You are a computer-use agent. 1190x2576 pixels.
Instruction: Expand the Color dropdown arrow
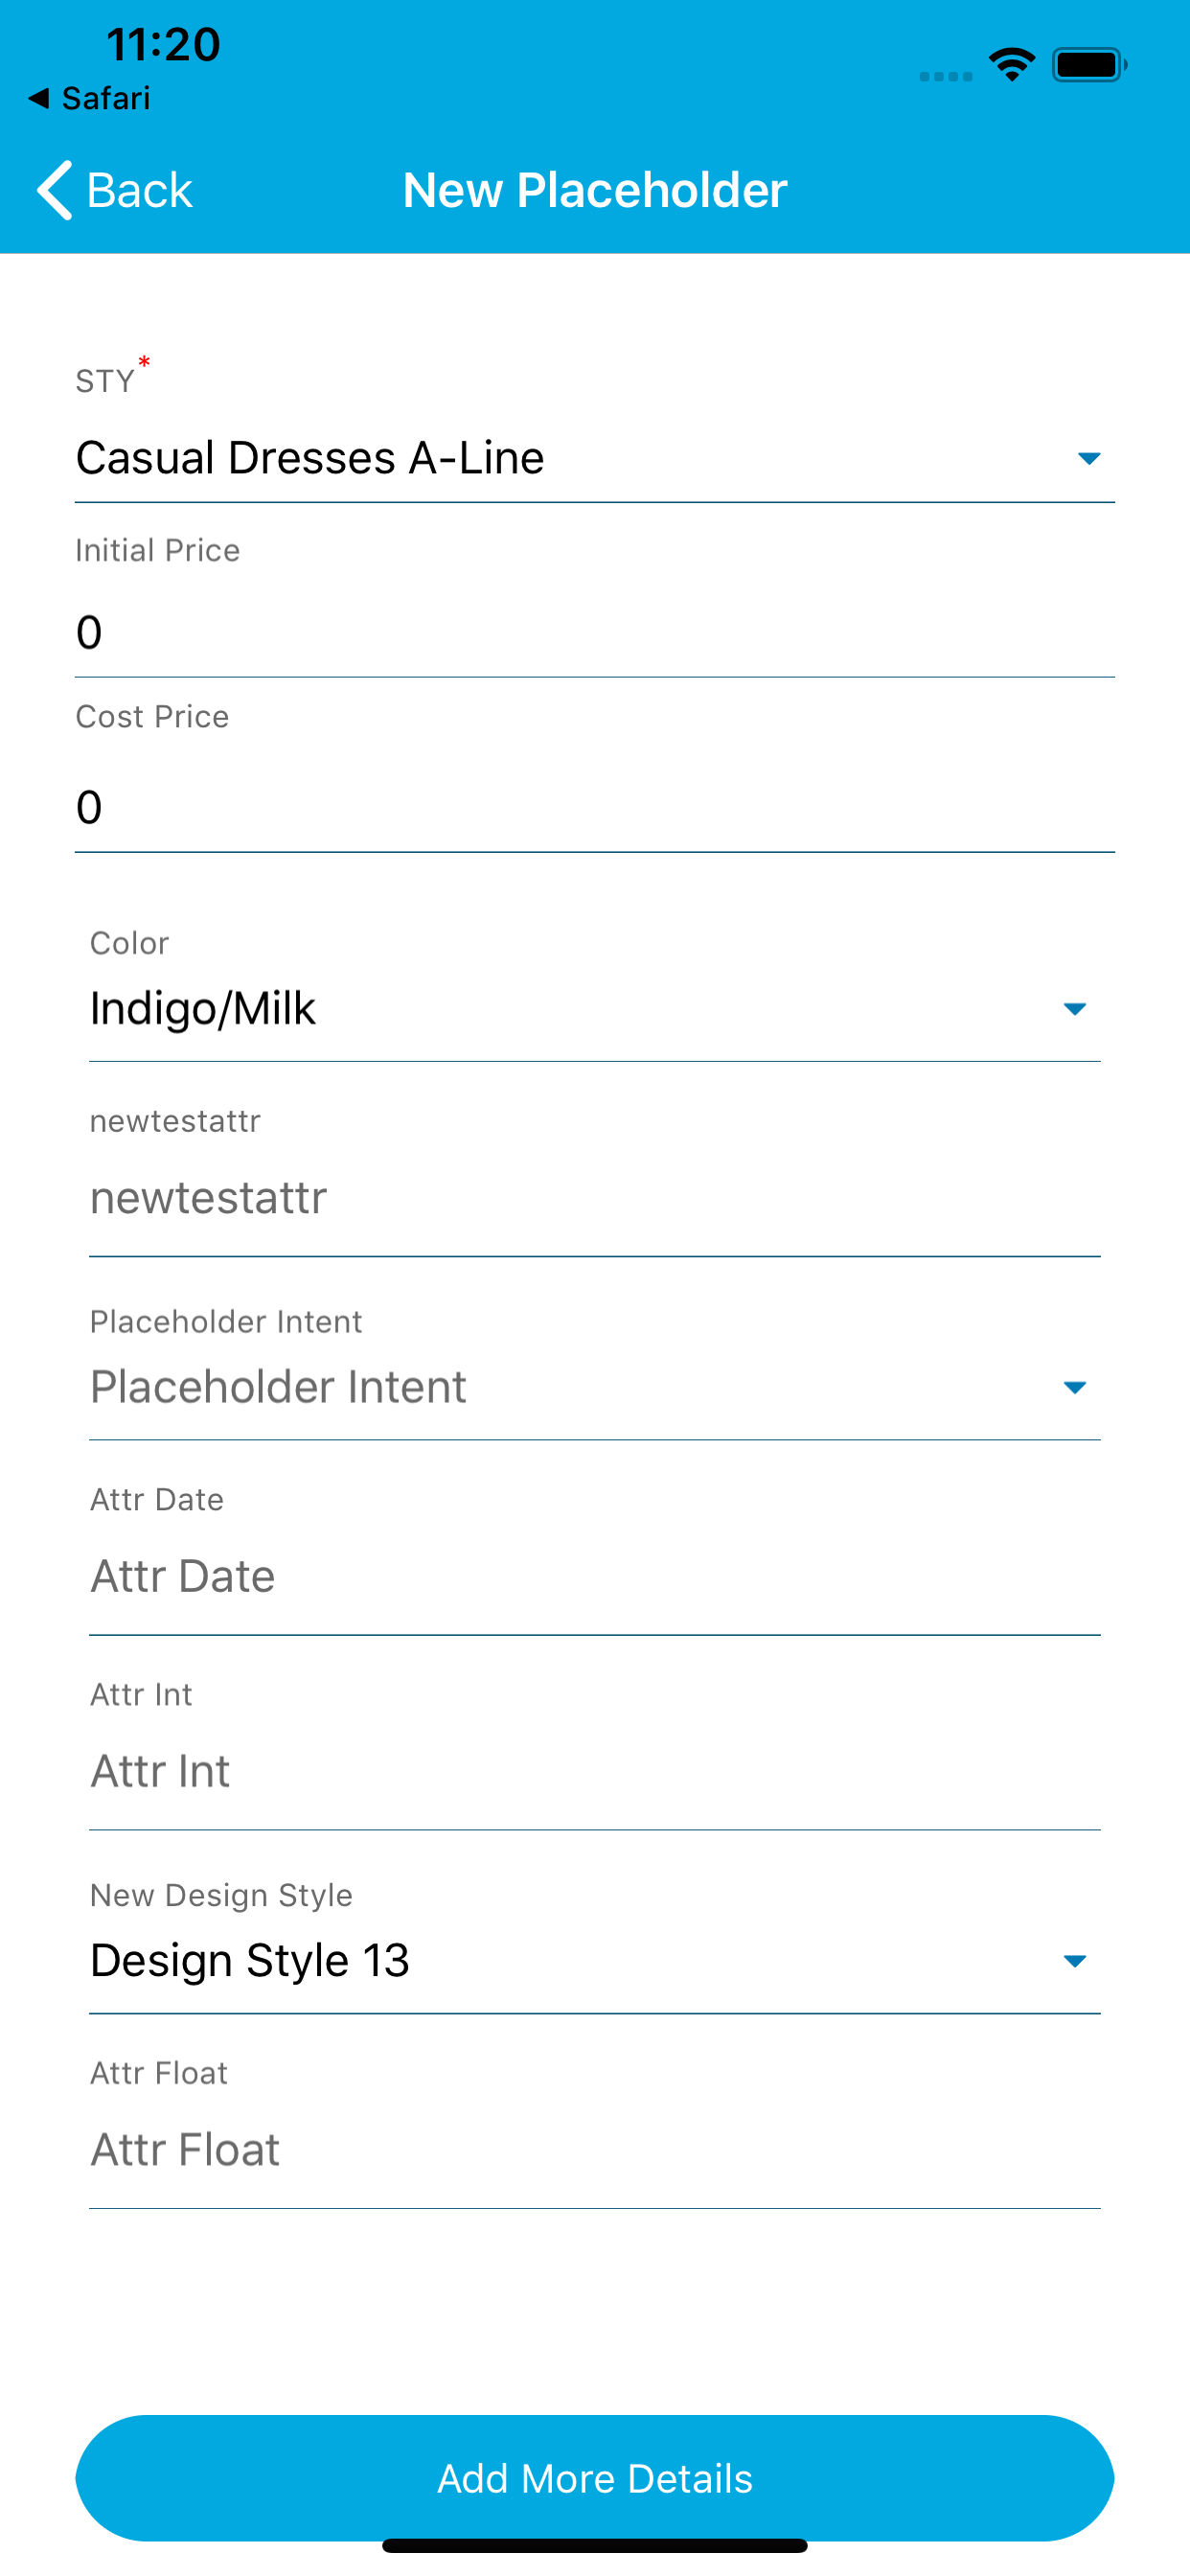point(1074,1009)
